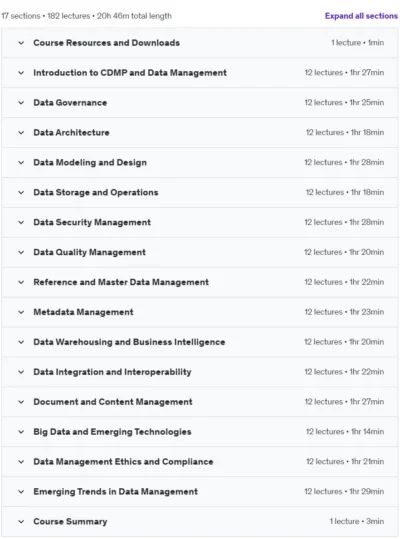Toggle chevron for Data Storage and Operations
This screenshot has width=400, height=539.
tap(21, 192)
